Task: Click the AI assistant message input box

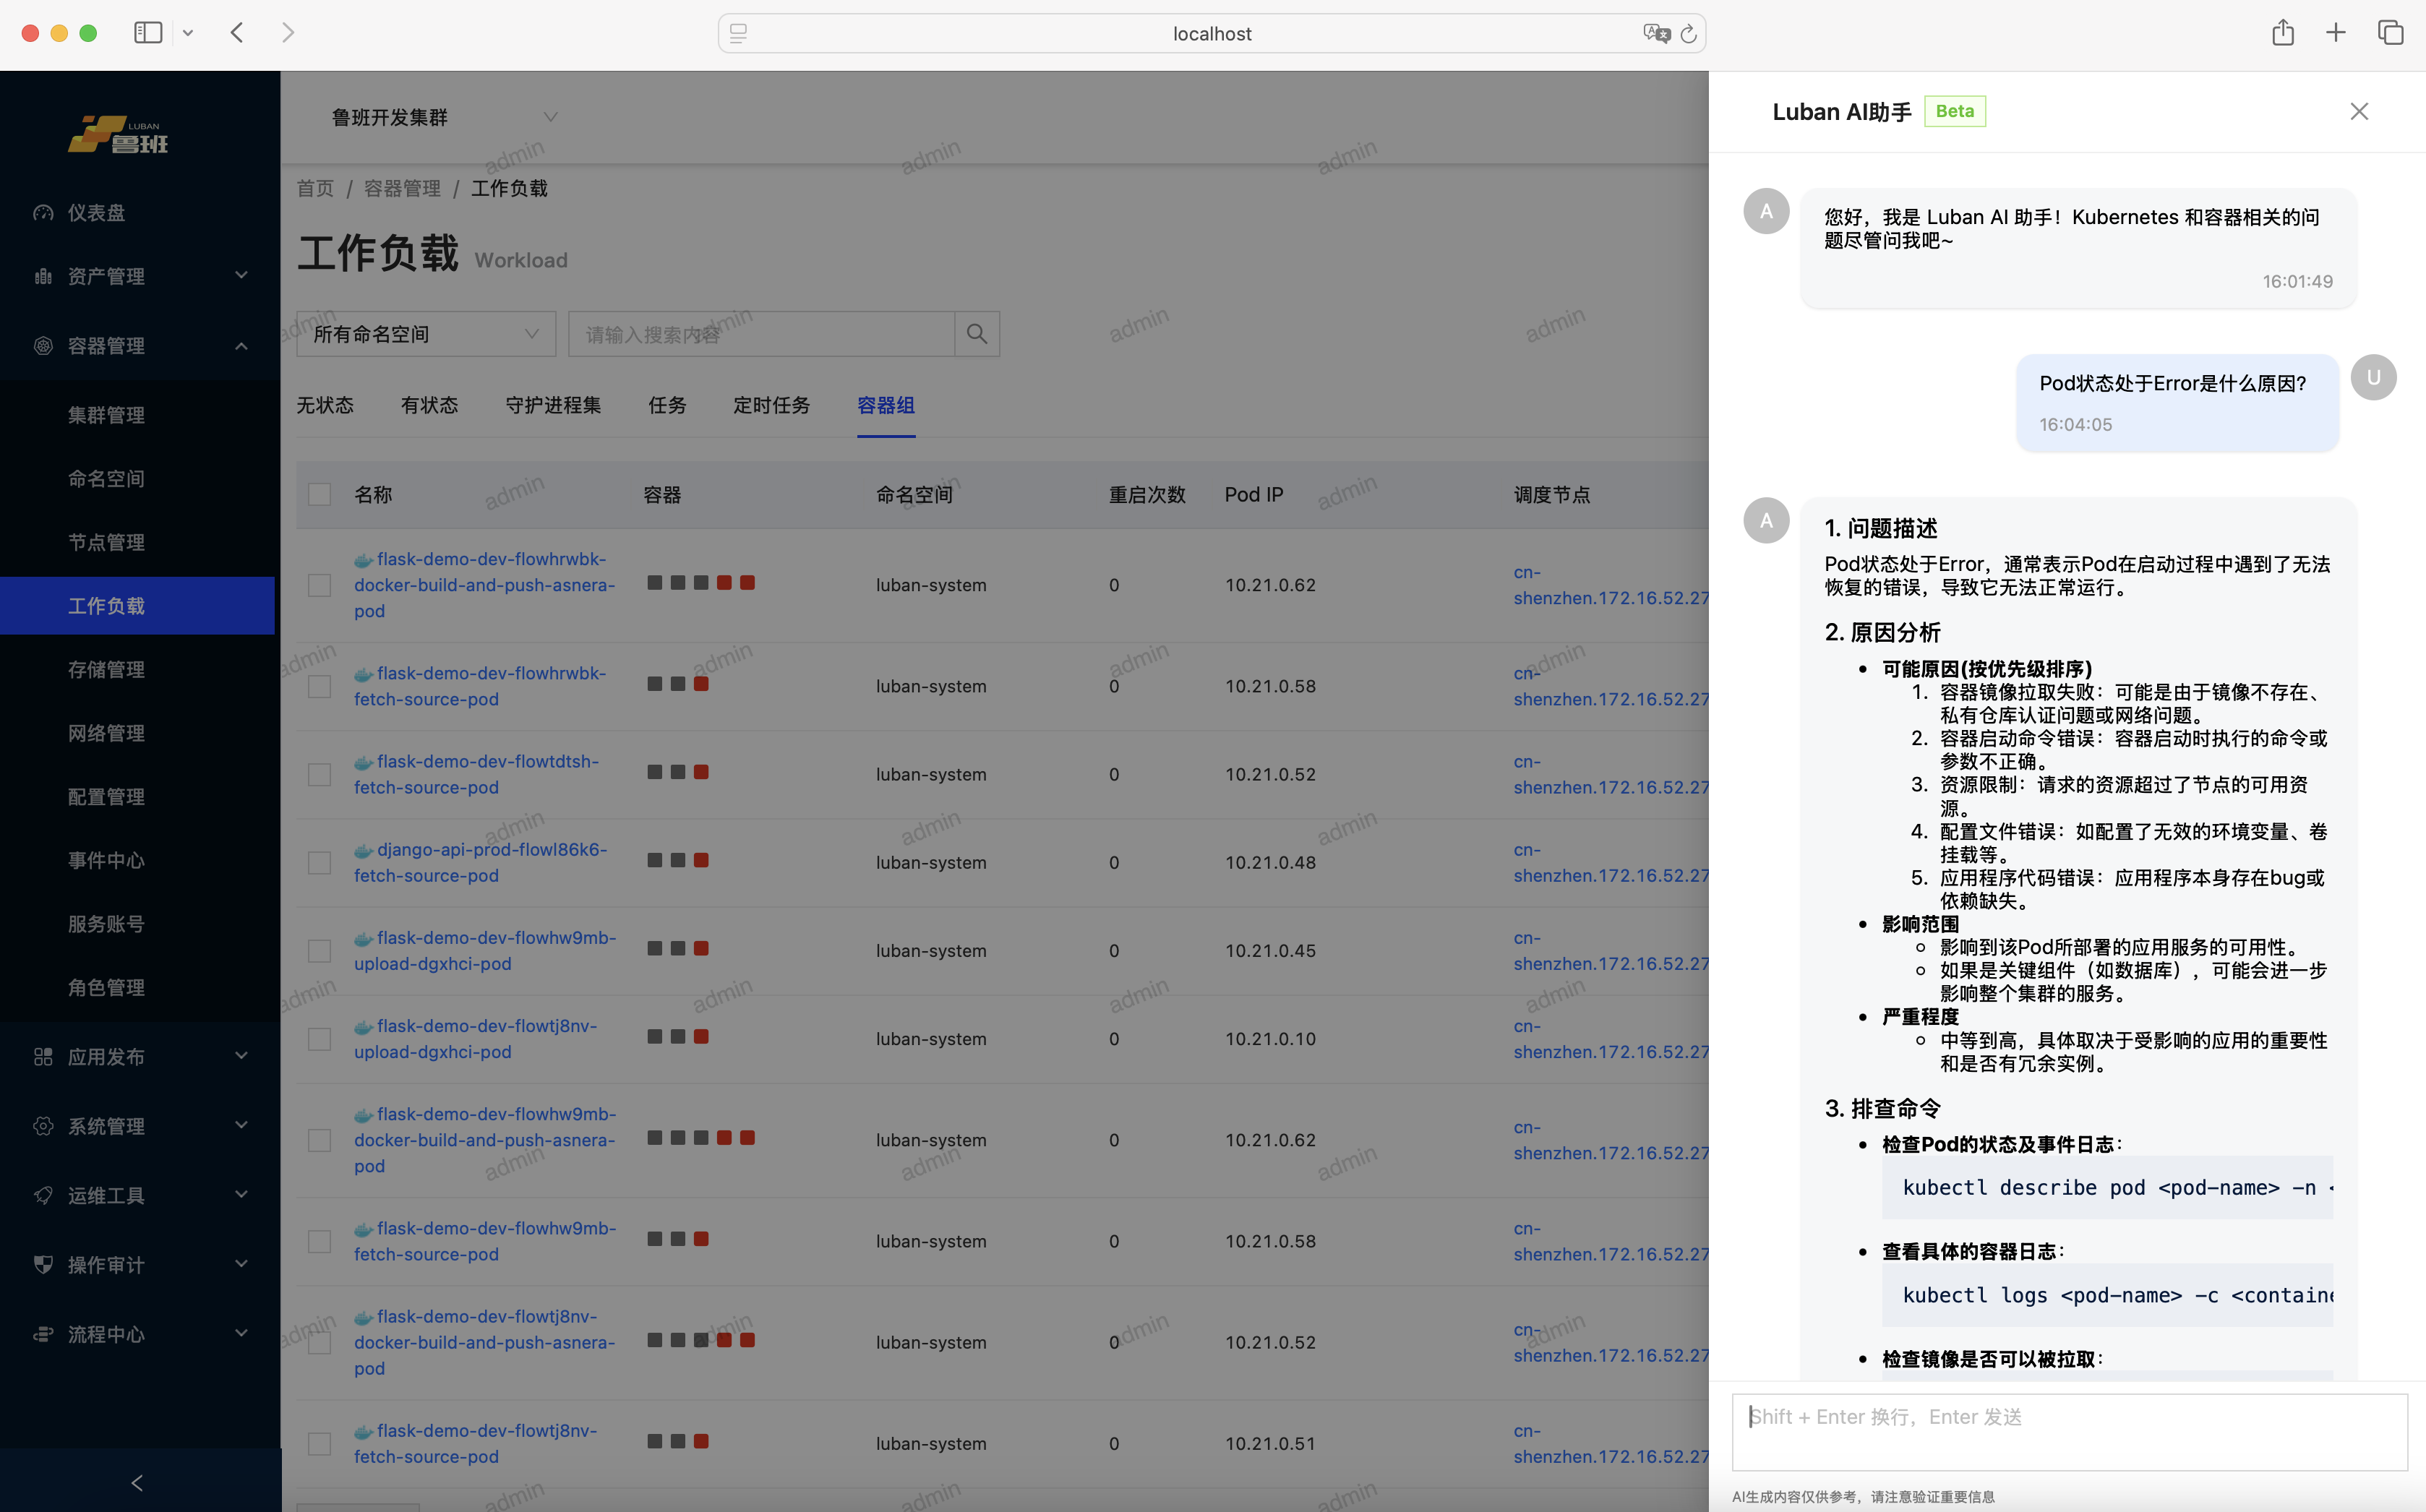Action: coord(2069,1432)
